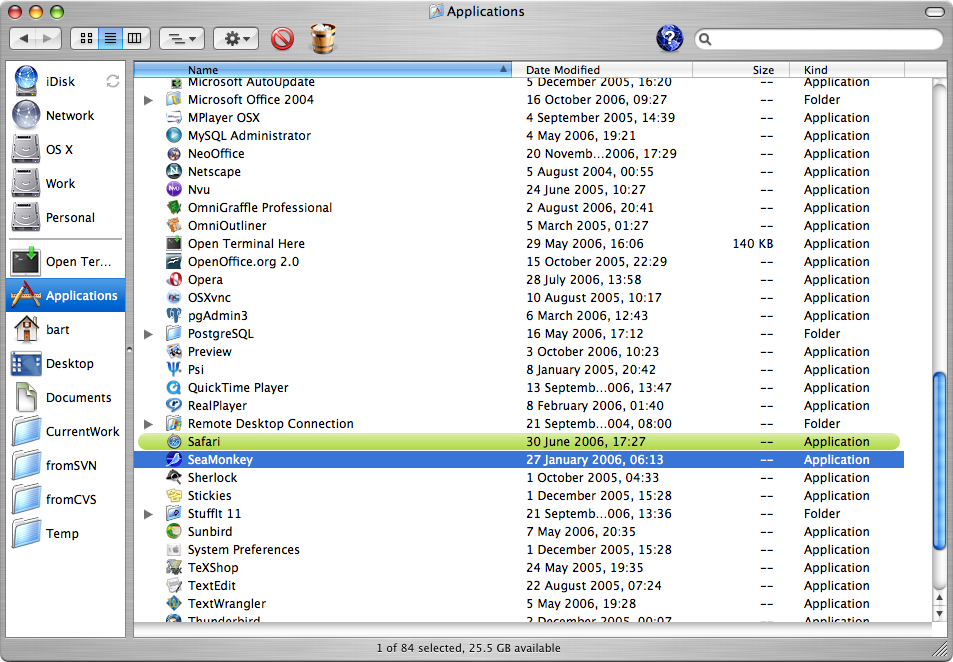Viewport: 953px width, 662px height.
Task: Select OSXvnc row
Action: [x=519, y=297]
